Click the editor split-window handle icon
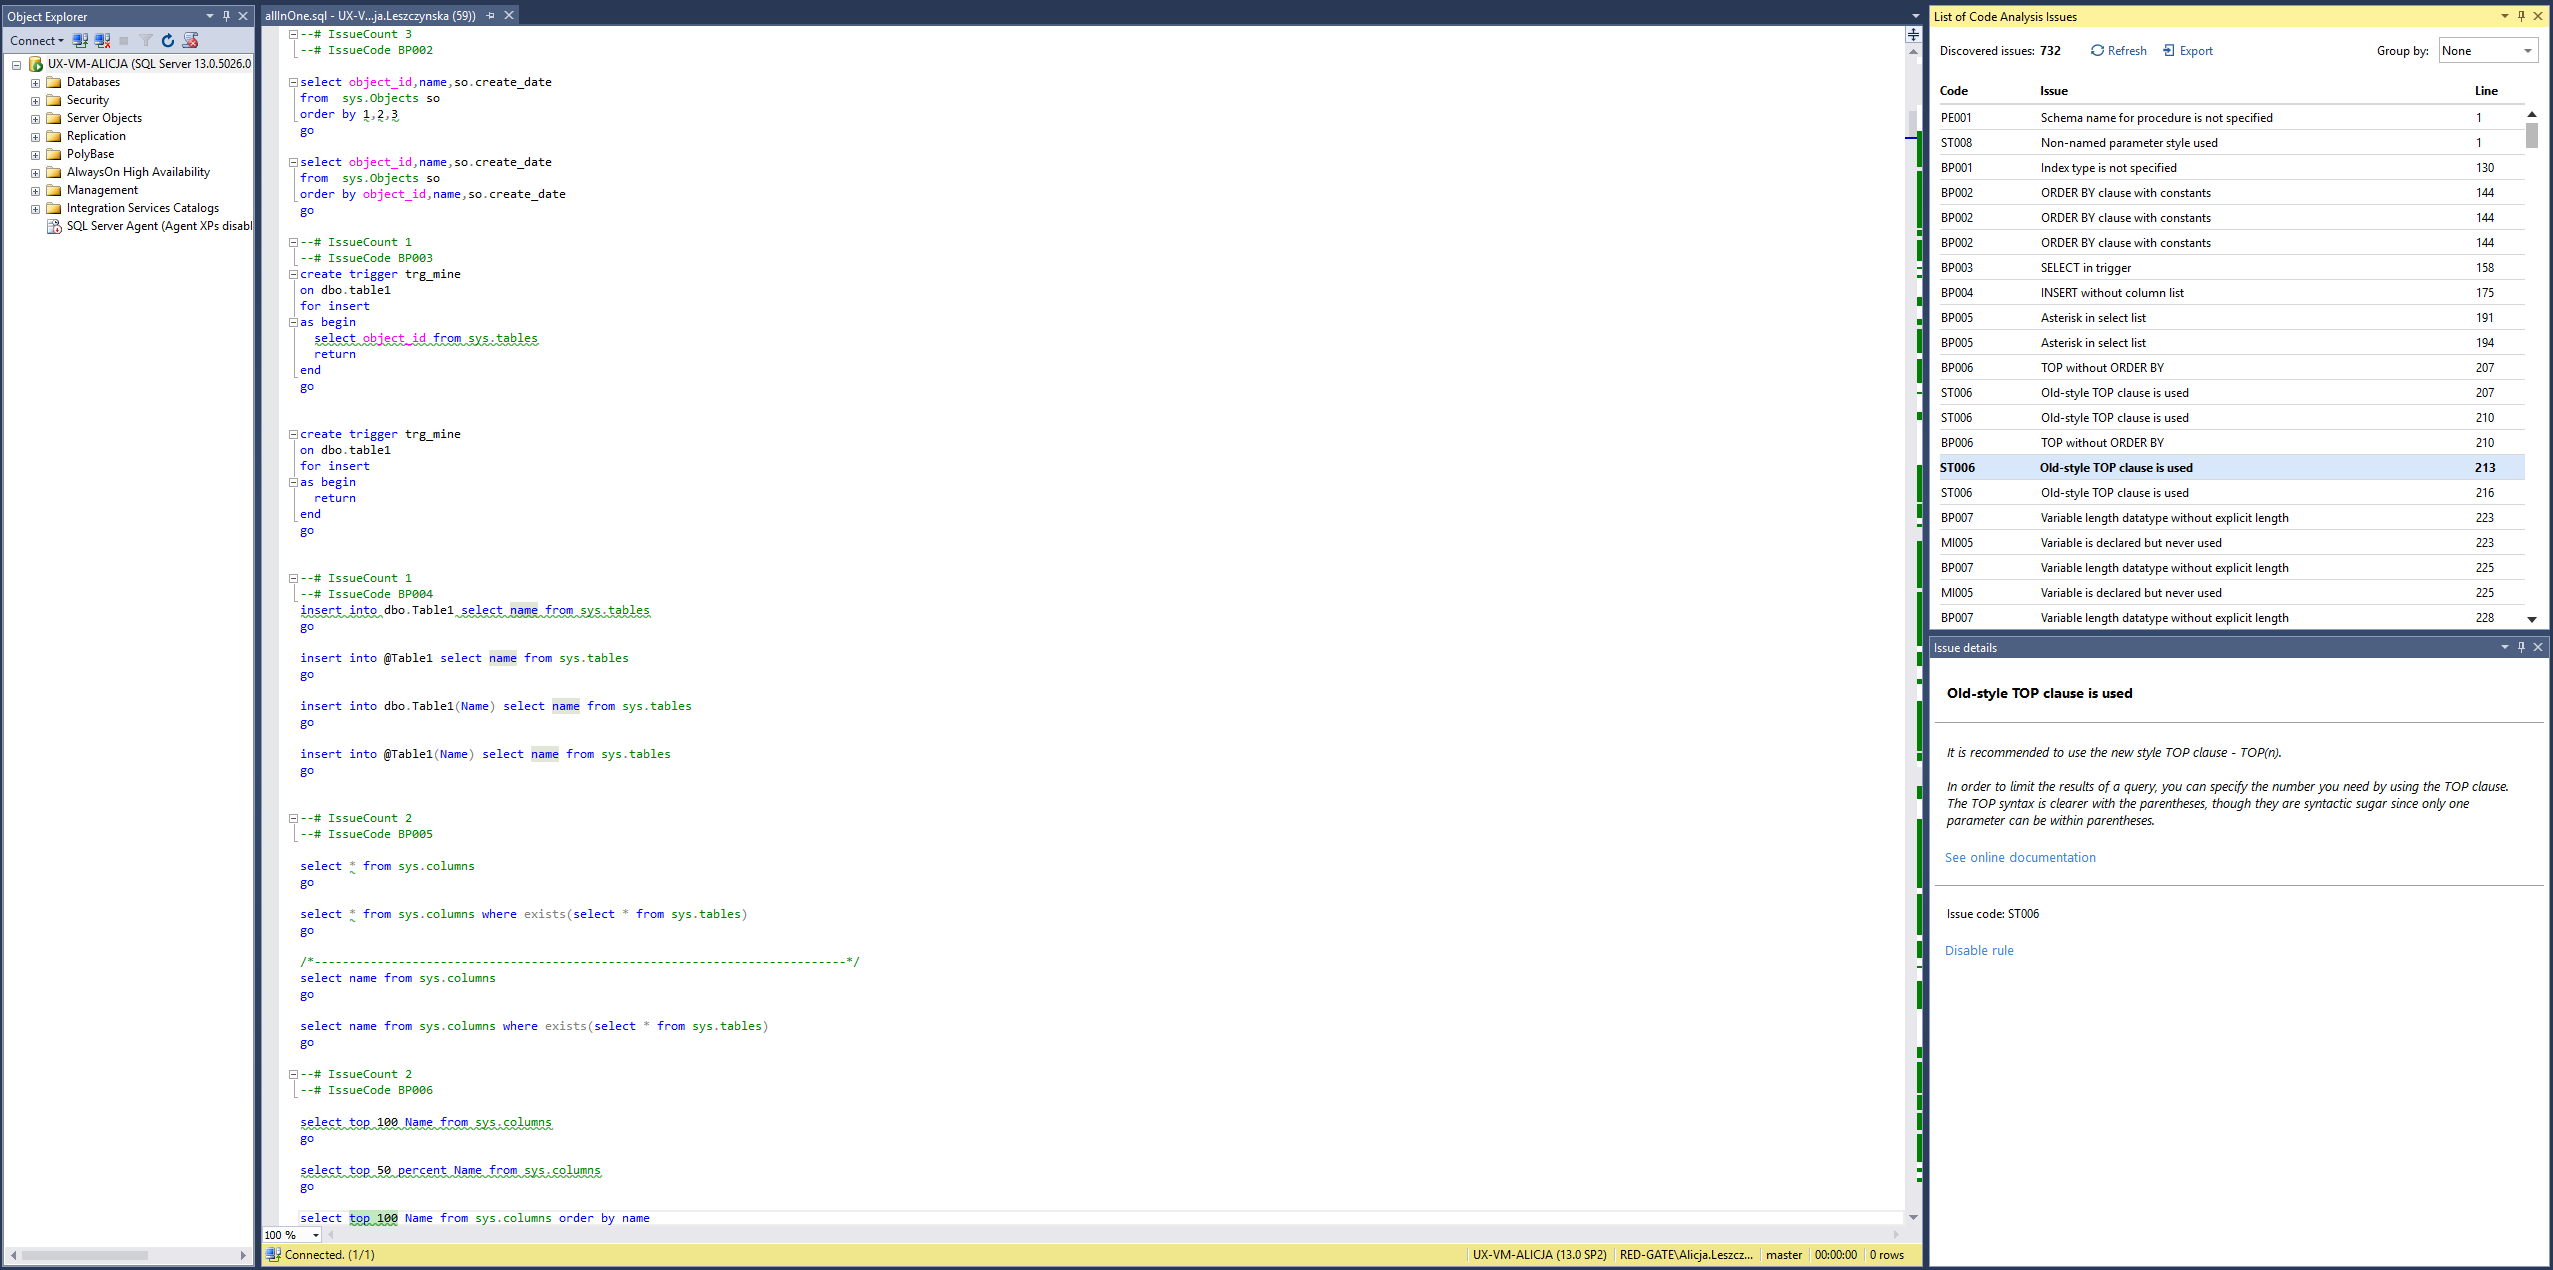Screen dimensions: 2553x1270 pos(1913,35)
